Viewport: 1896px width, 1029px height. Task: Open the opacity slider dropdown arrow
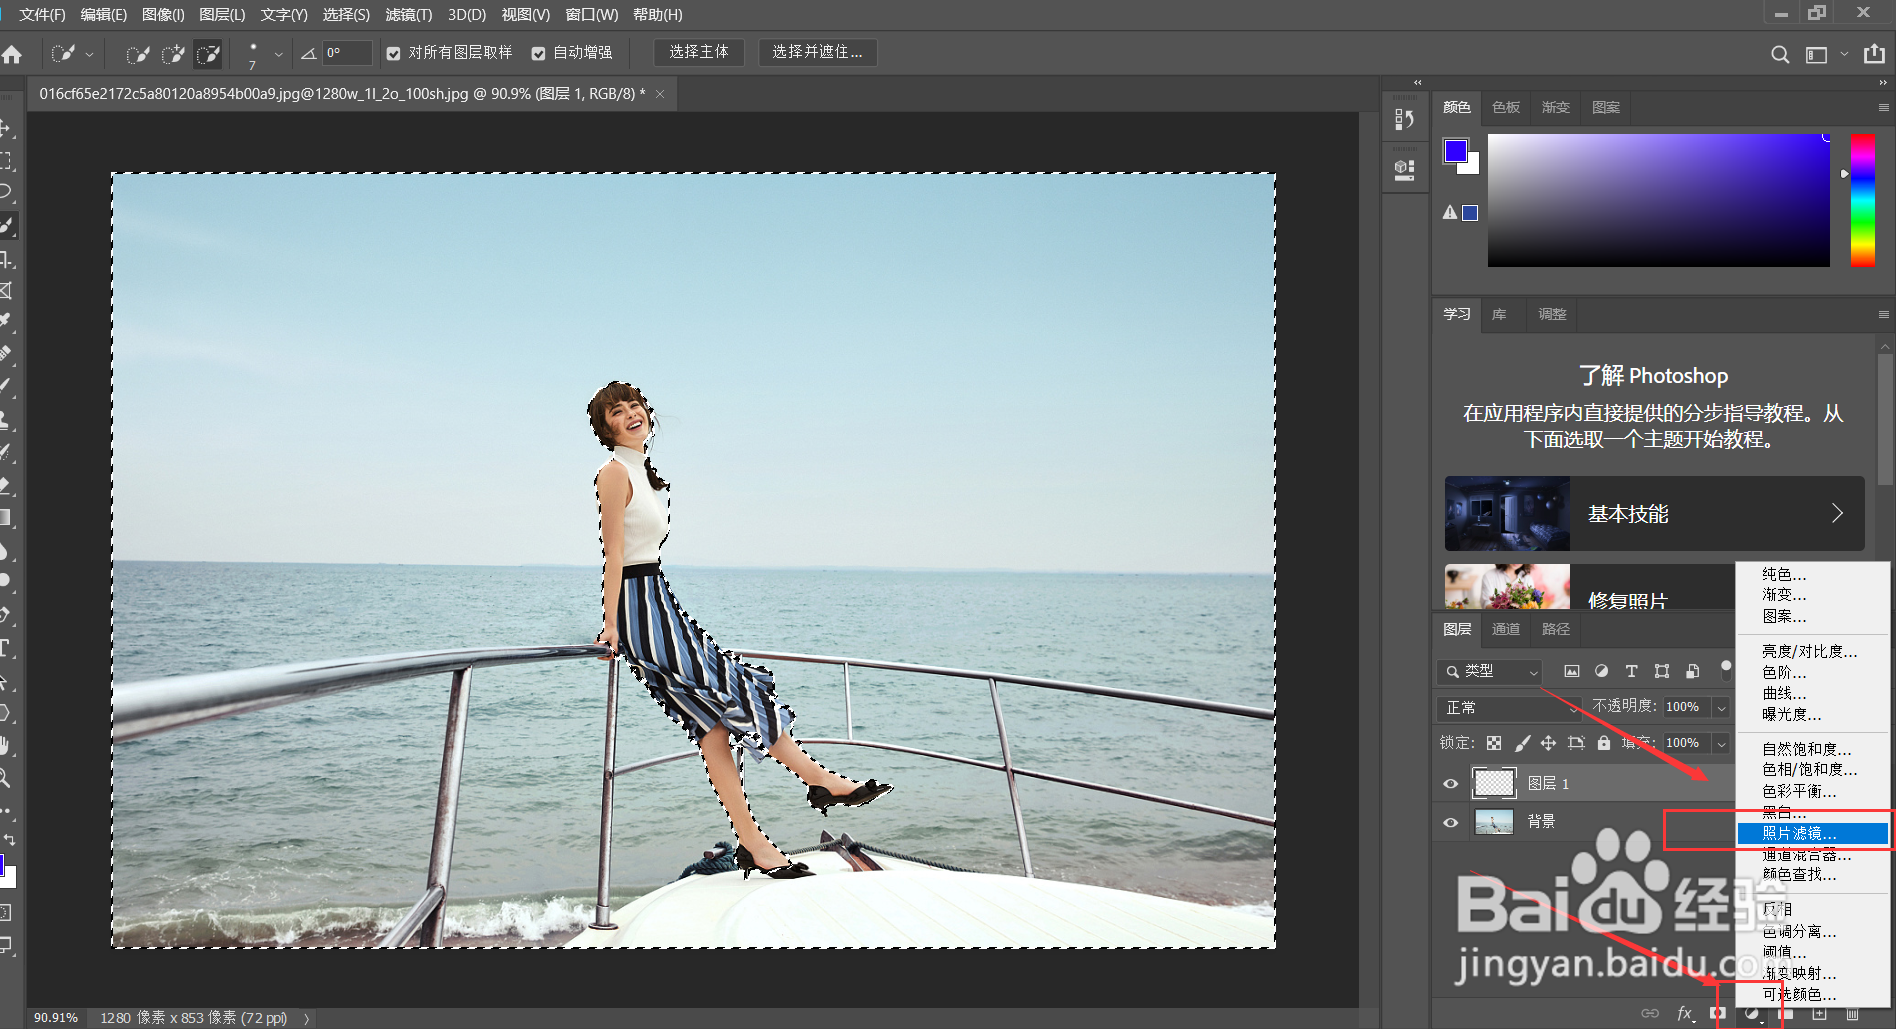click(x=1721, y=708)
